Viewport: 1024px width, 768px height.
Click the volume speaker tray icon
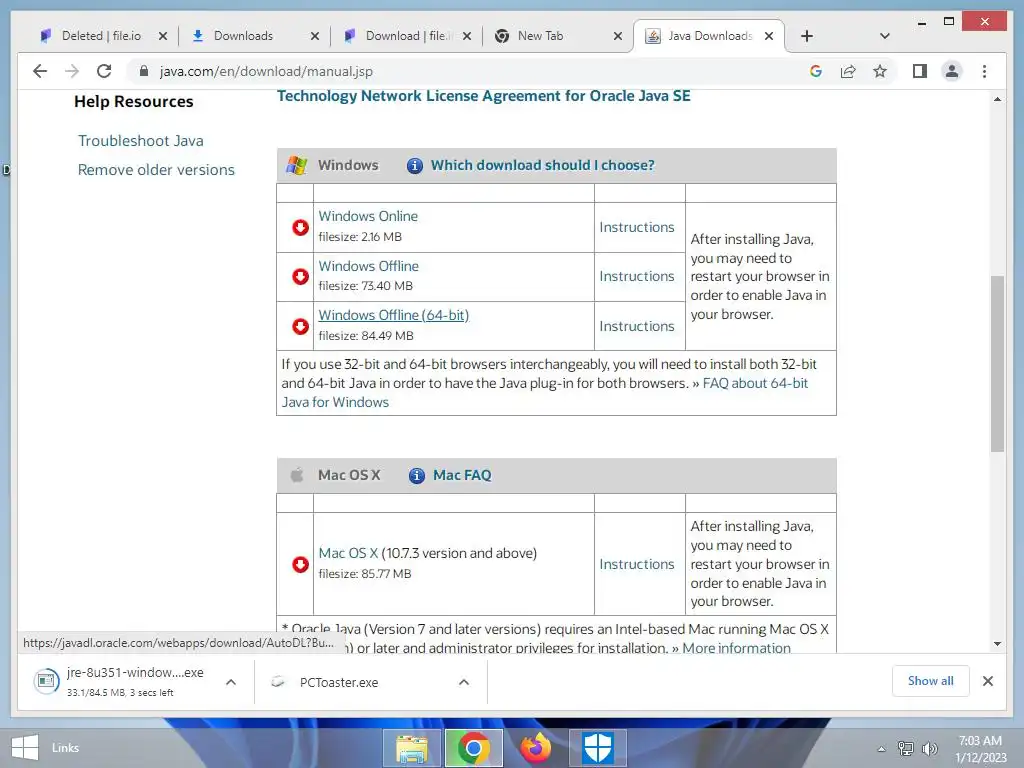click(x=929, y=748)
